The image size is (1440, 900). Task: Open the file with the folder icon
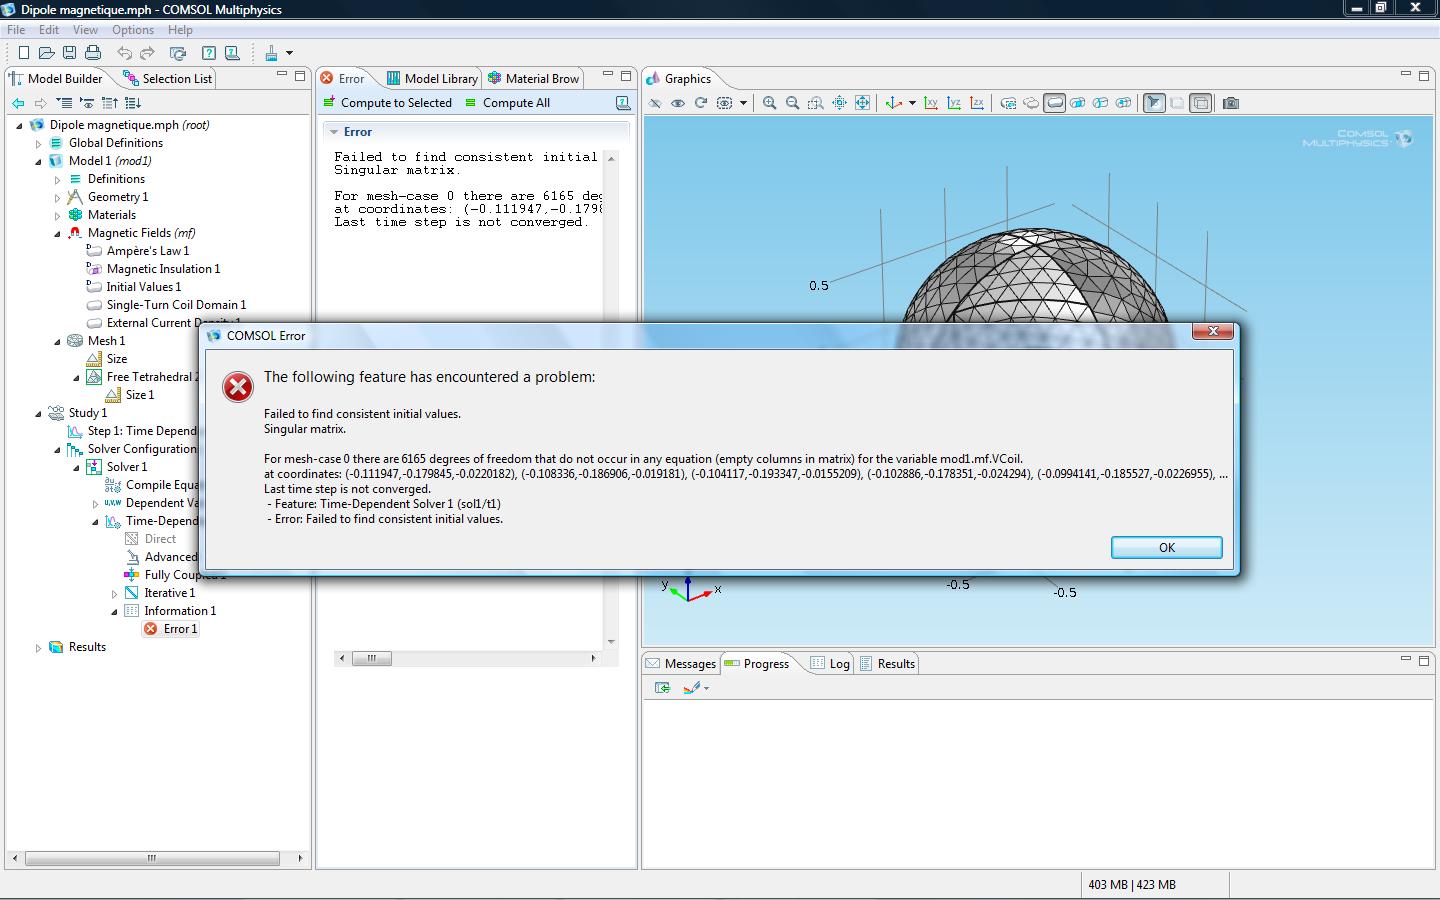[x=46, y=53]
